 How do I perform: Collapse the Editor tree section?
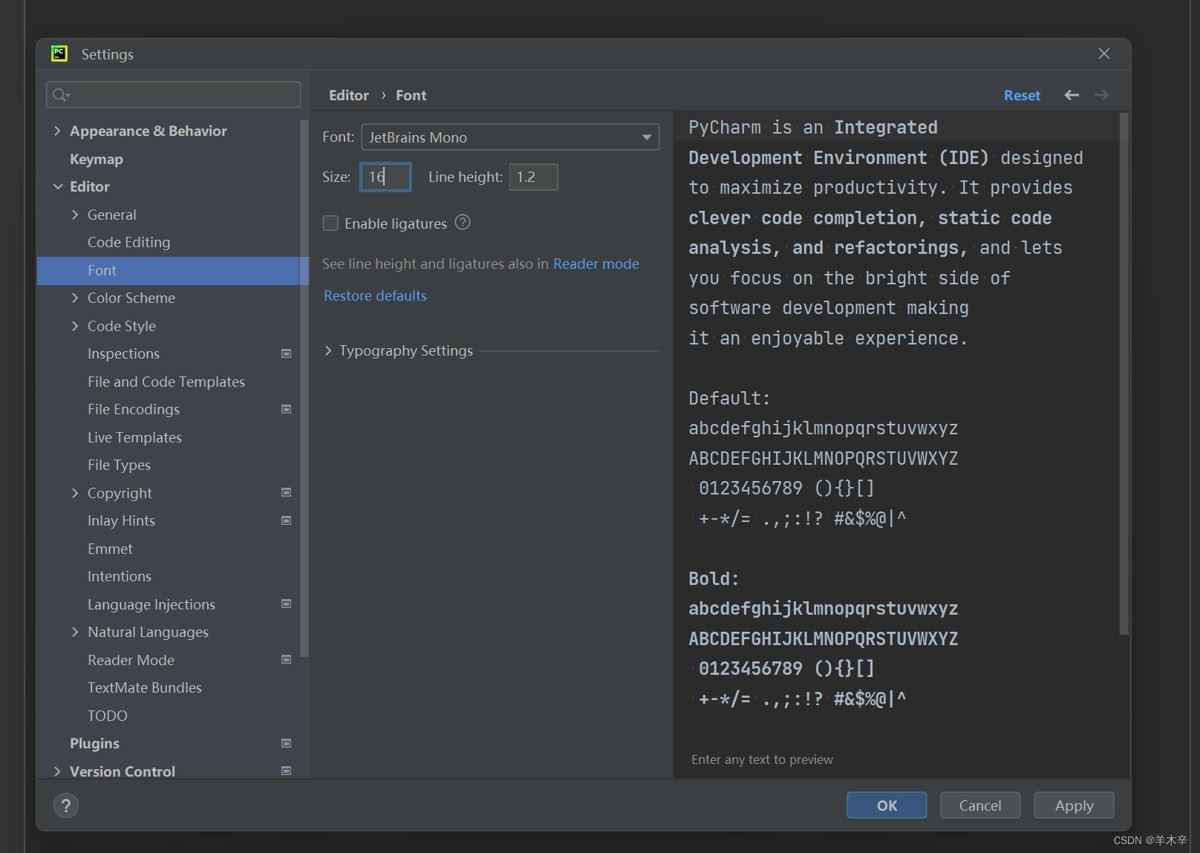[57, 187]
